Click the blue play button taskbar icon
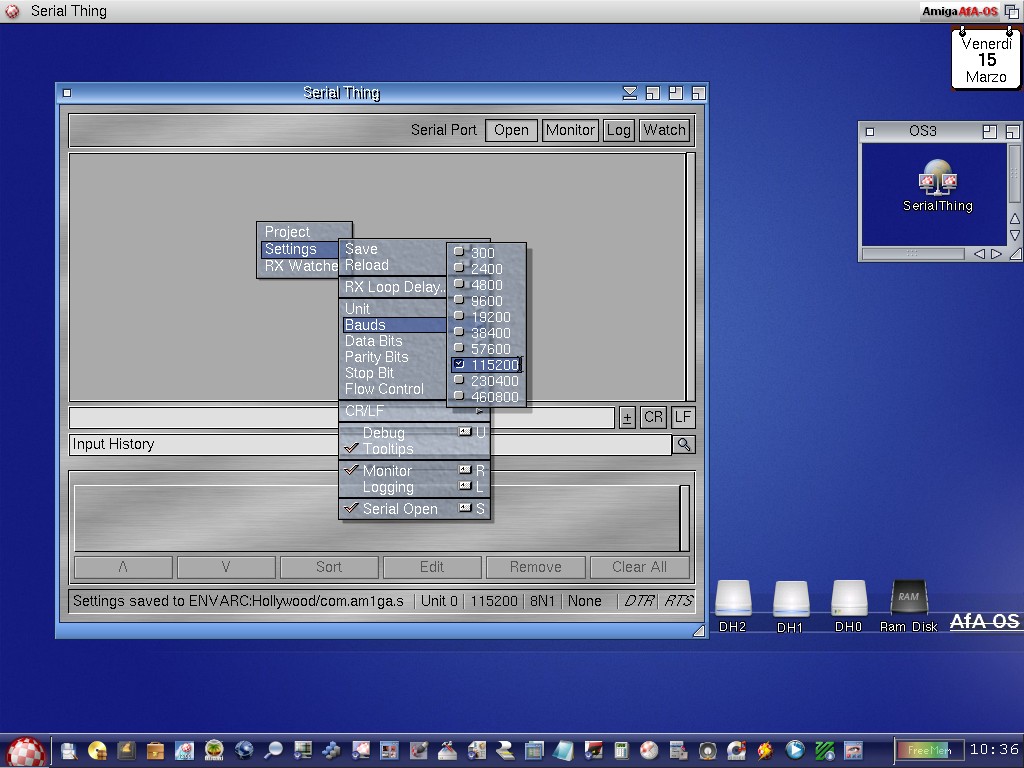The height and width of the screenshot is (768, 1024). 795,750
